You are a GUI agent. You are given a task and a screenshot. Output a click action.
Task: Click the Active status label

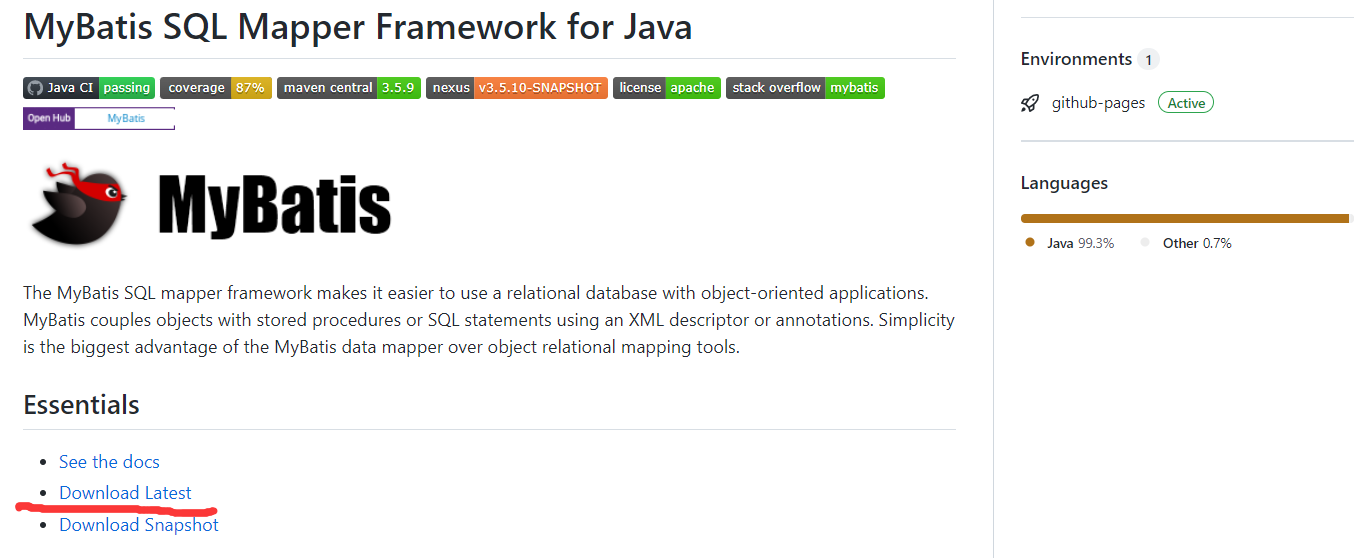1186,103
